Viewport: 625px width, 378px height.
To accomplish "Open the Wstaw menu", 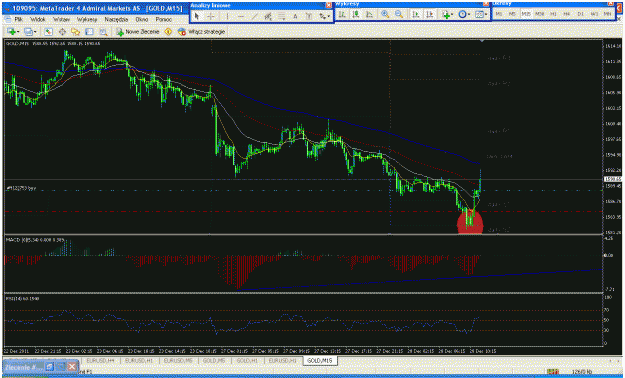I will pos(61,20).
